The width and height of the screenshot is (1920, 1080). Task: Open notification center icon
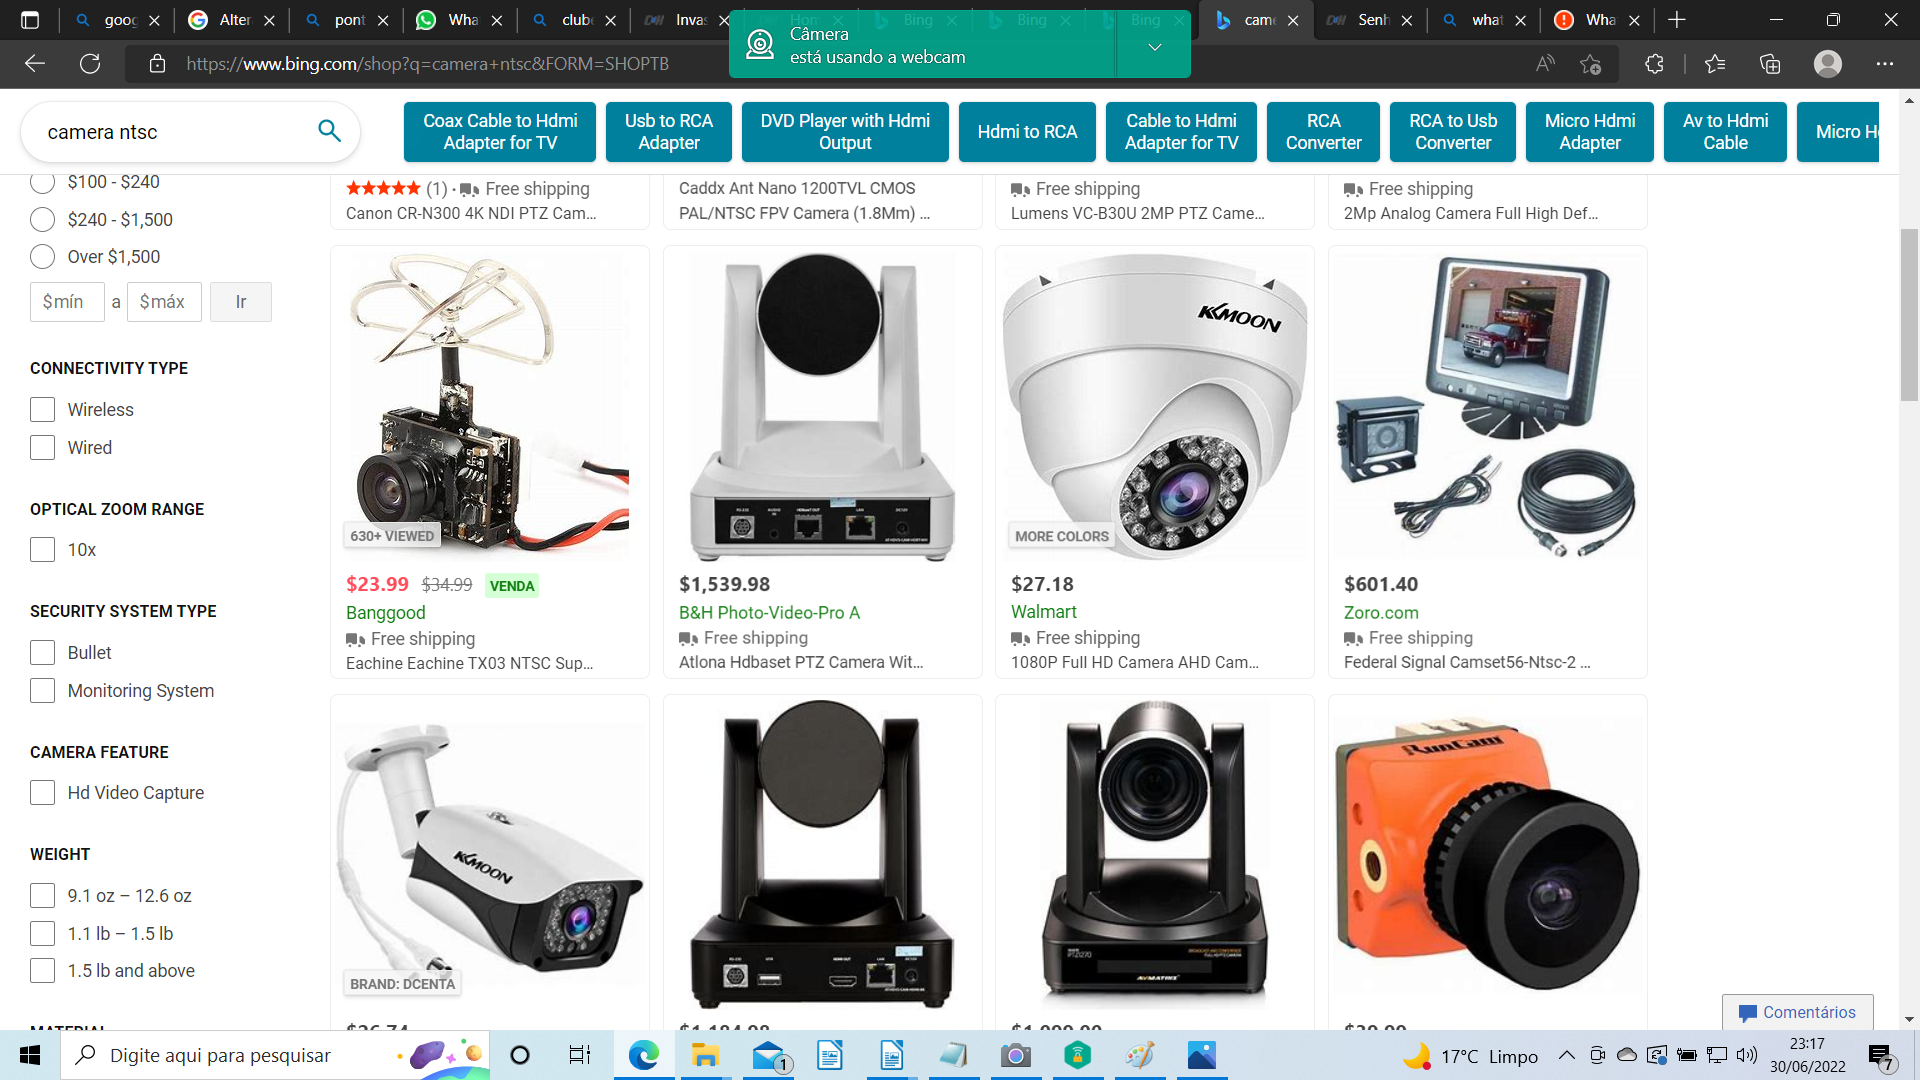1881,1056
